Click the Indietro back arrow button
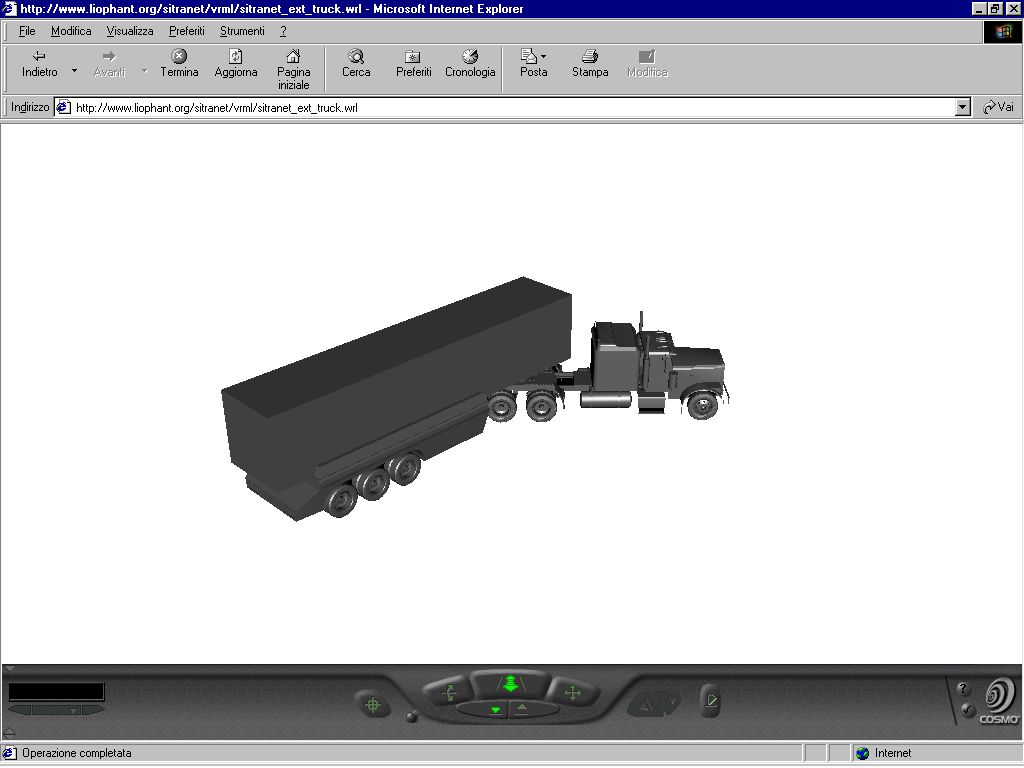Screen dimensions: 1024x768 pos(39,64)
